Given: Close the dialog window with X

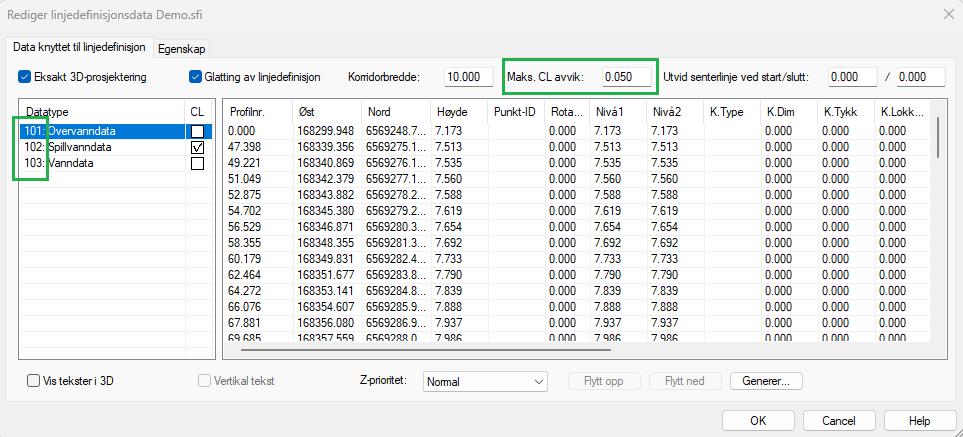Looking at the screenshot, I should (946, 12).
